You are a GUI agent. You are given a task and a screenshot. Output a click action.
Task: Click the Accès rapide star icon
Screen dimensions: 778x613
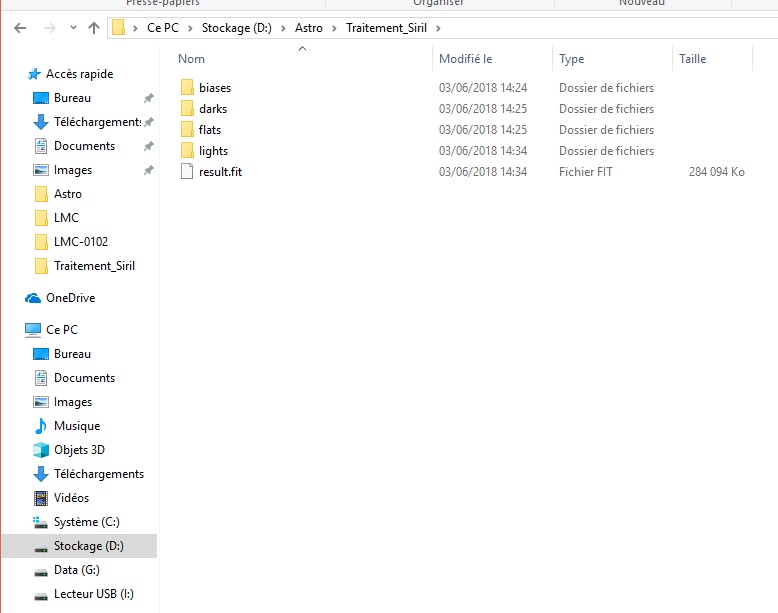[34, 74]
